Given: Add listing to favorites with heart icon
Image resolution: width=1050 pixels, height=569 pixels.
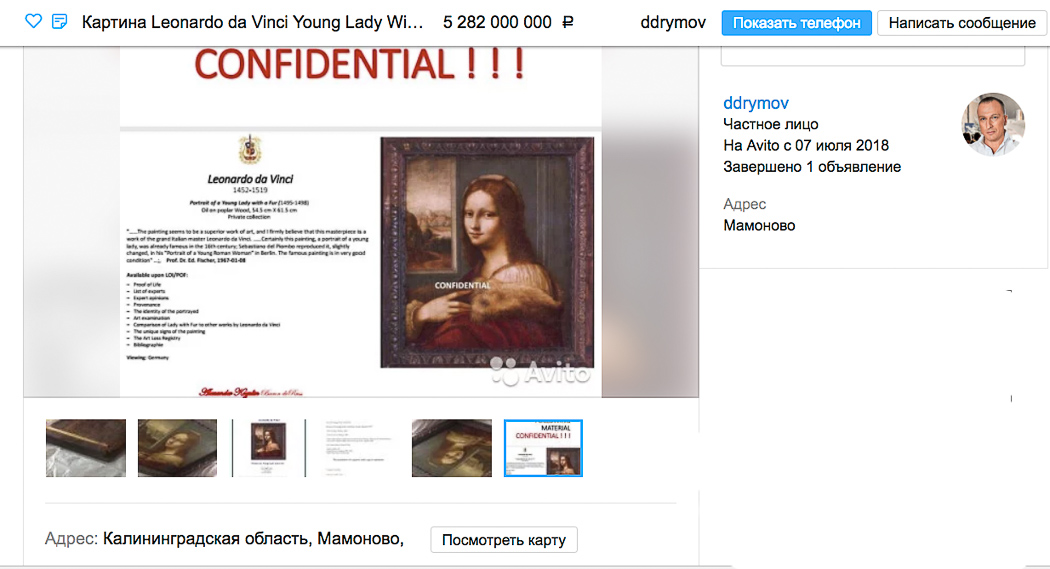Looking at the screenshot, I should [x=33, y=21].
